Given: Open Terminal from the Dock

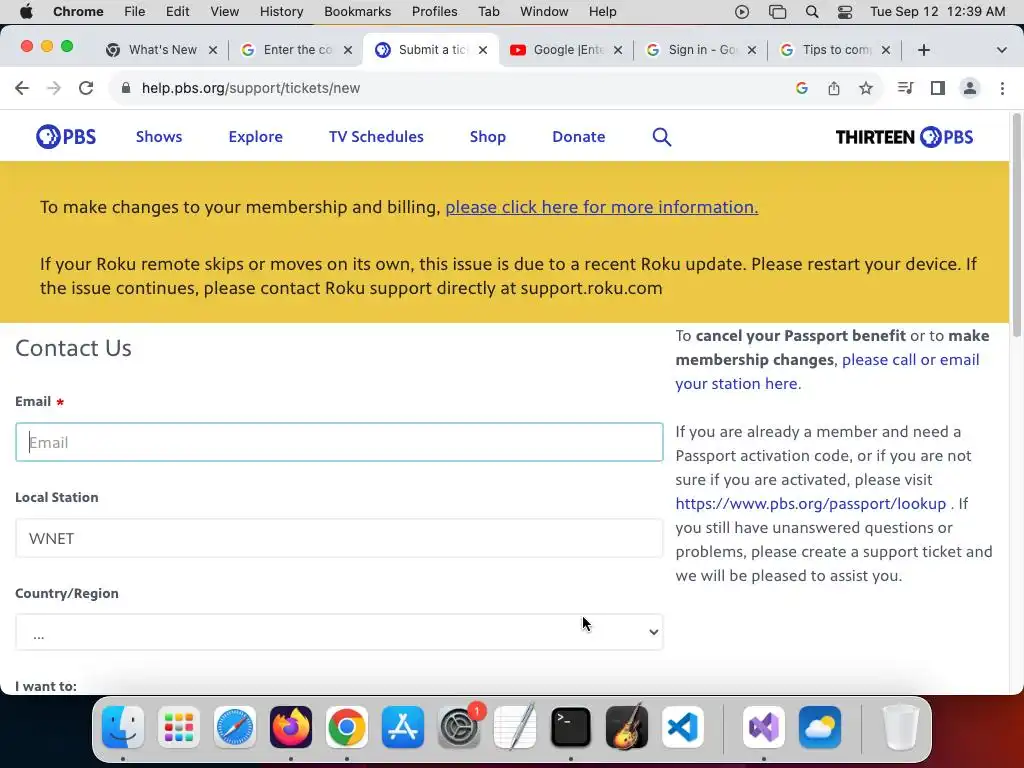Looking at the screenshot, I should coord(571,727).
